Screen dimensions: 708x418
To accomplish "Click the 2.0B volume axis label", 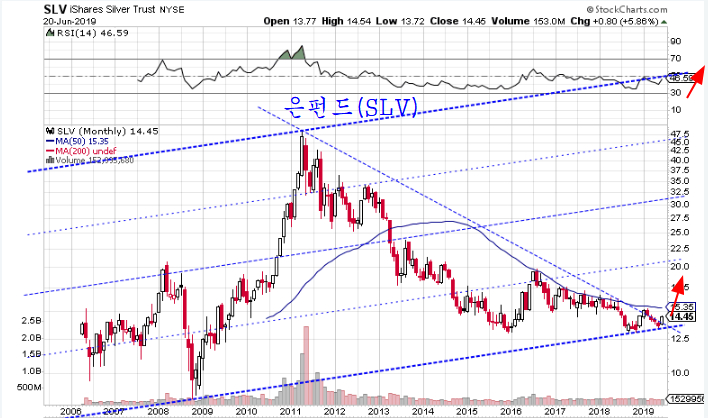I will pos(32,338).
